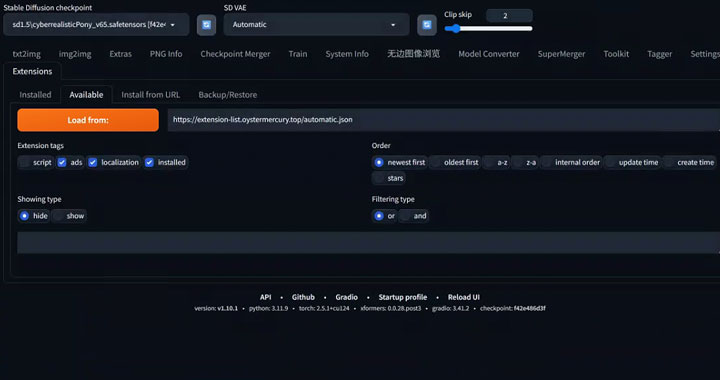Open the Gradio footer link
This screenshot has height=380, width=720.
347,297
